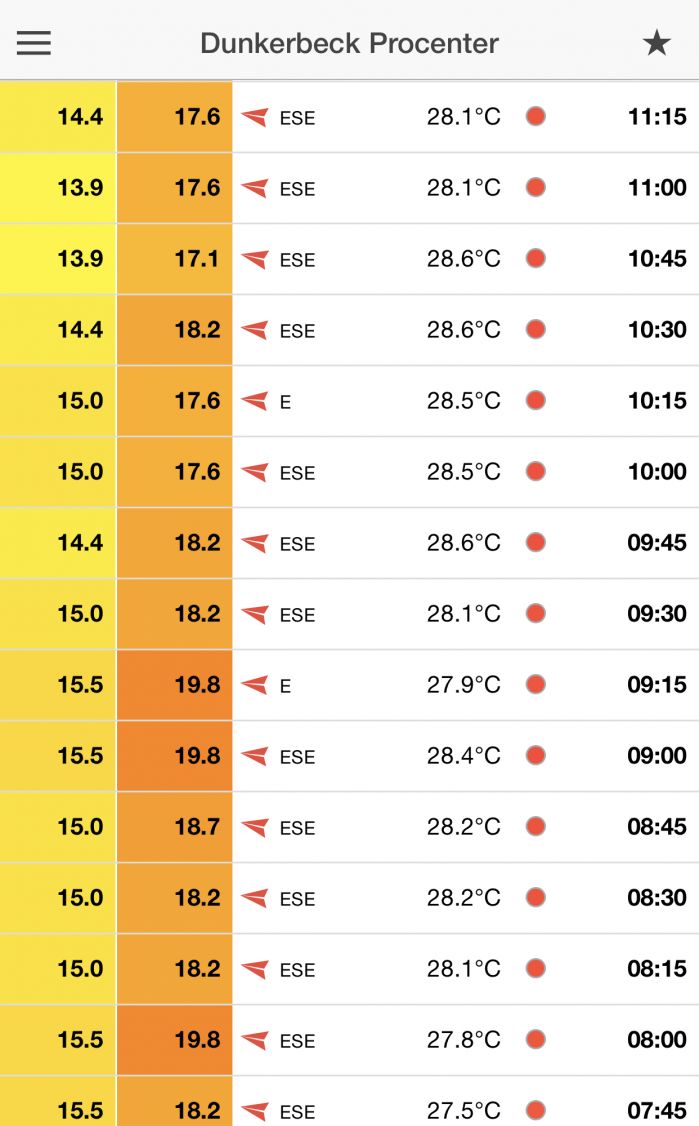
Task: Select the 09:00 time label
Action: 657,756
